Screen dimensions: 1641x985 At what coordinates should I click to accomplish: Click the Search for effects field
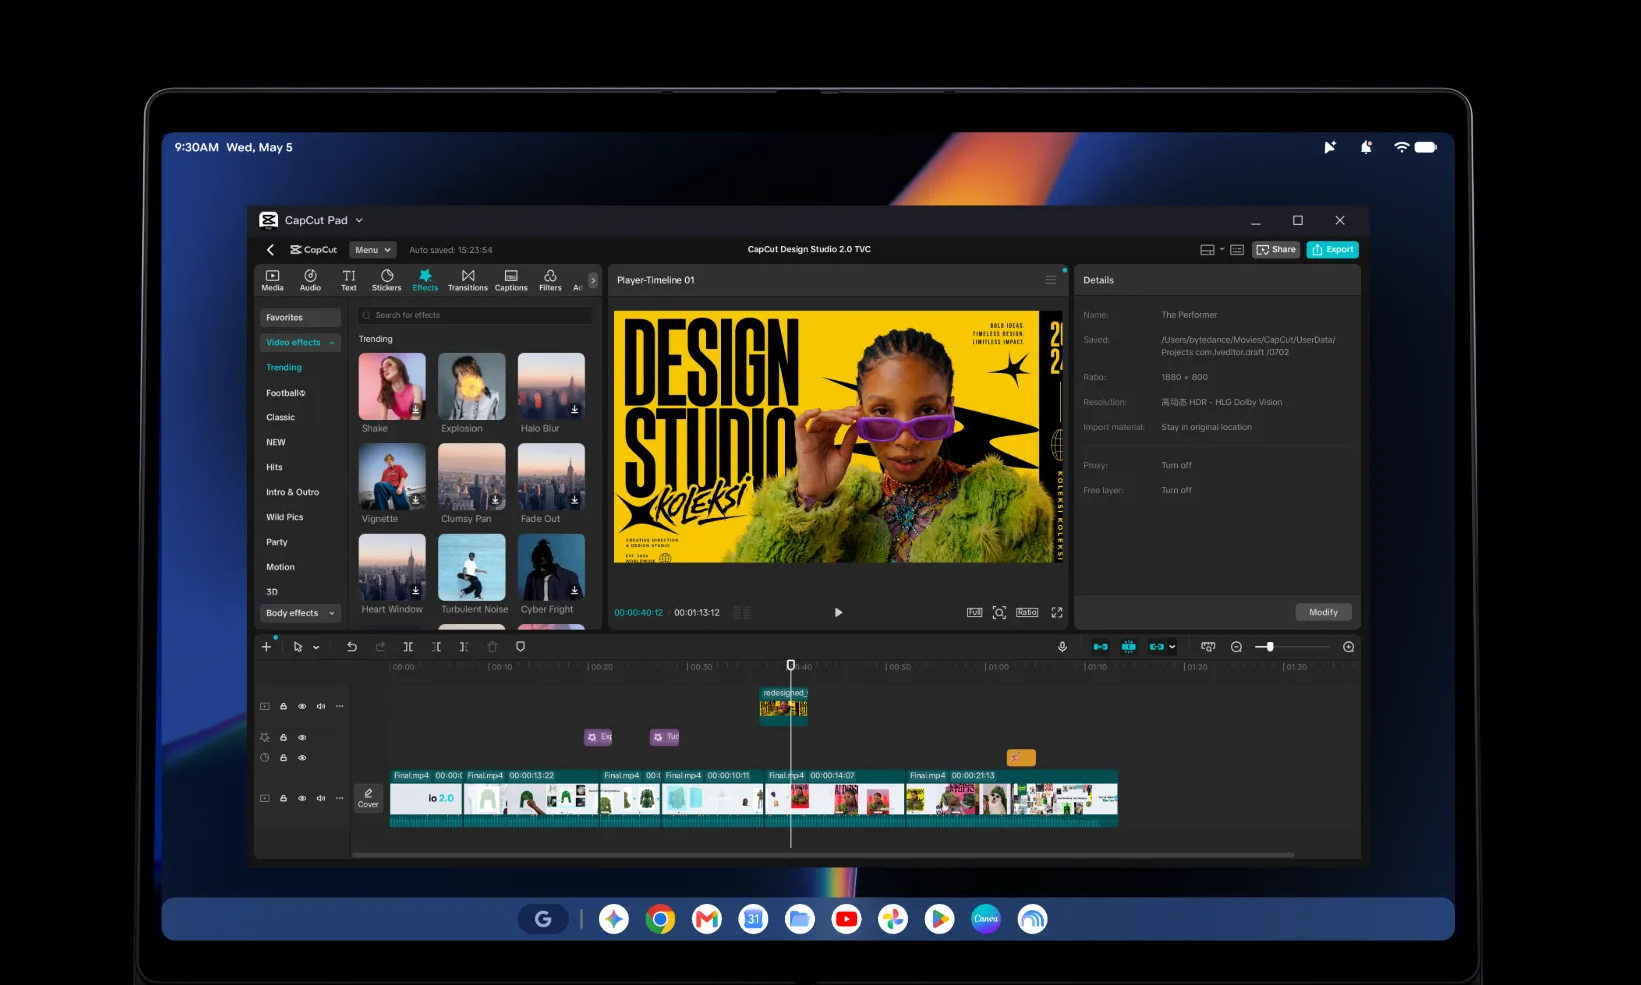point(475,315)
